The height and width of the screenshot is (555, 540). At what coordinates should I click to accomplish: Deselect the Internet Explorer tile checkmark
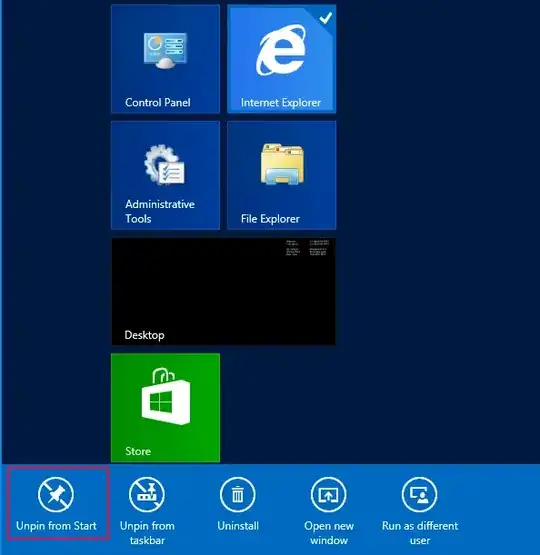326,17
